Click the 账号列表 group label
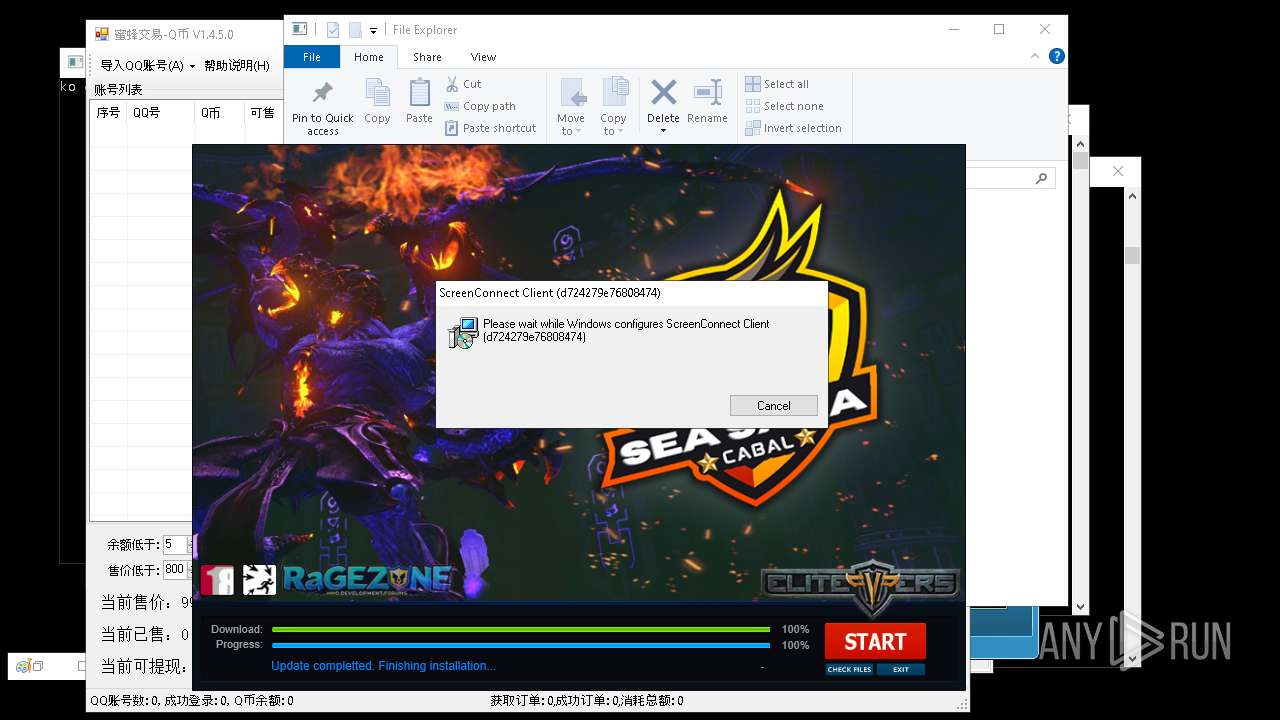 (x=118, y=90)
